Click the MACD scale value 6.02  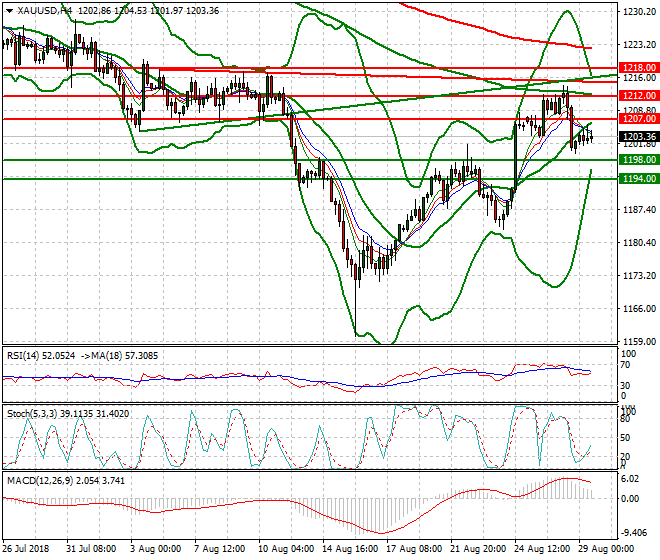coord(630,479)
